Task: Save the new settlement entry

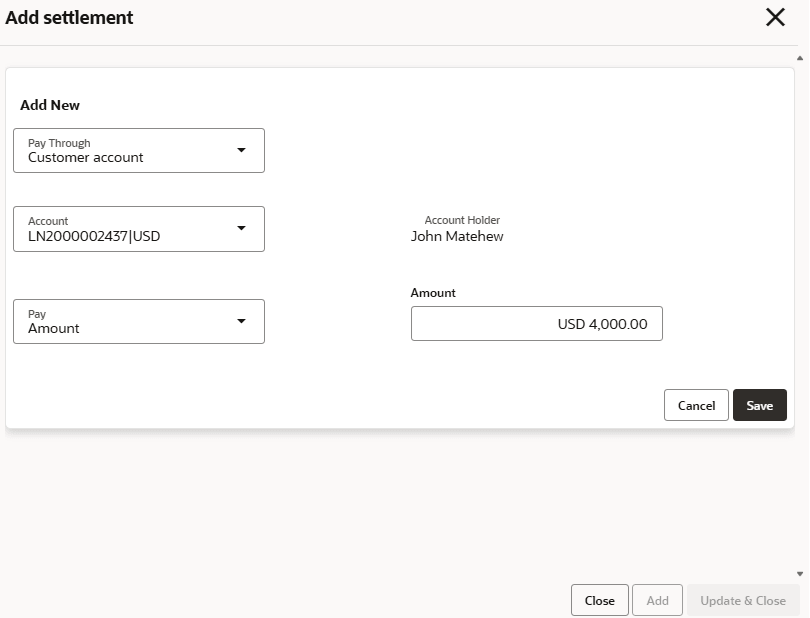Action: [x=760, y=405]
